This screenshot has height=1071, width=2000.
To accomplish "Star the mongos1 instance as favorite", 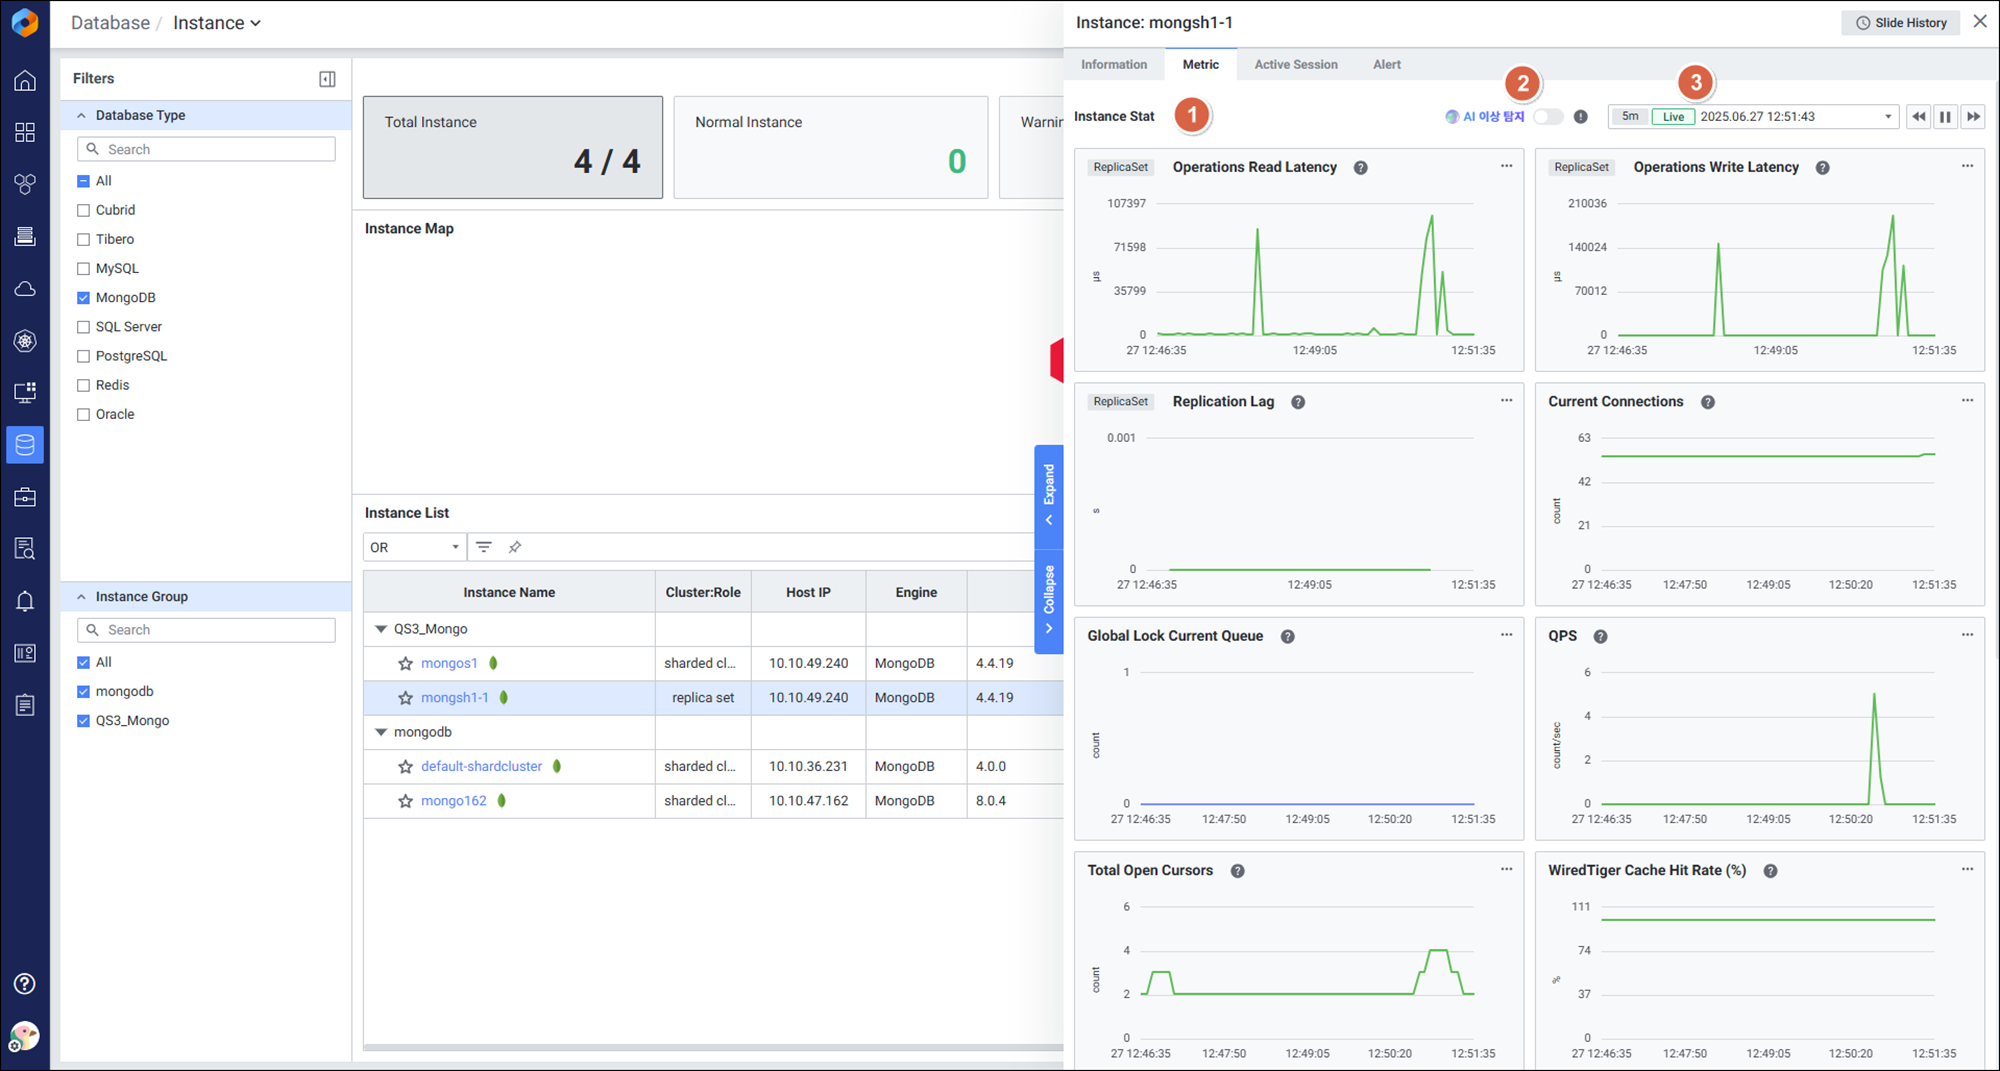I will (405, 664).
